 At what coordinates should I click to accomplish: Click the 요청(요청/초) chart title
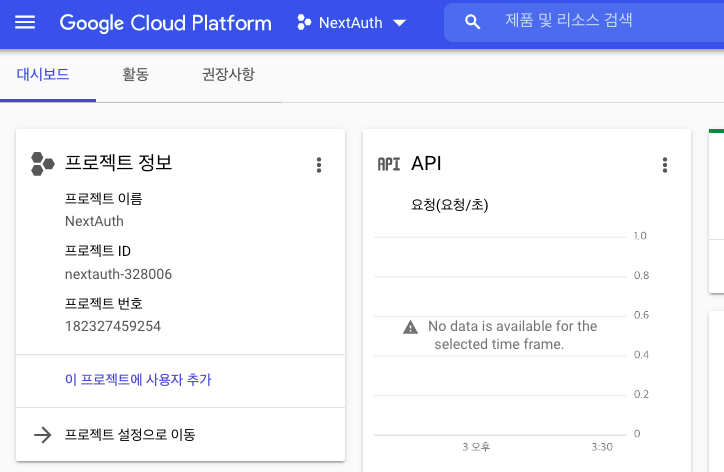coord(450,205)
